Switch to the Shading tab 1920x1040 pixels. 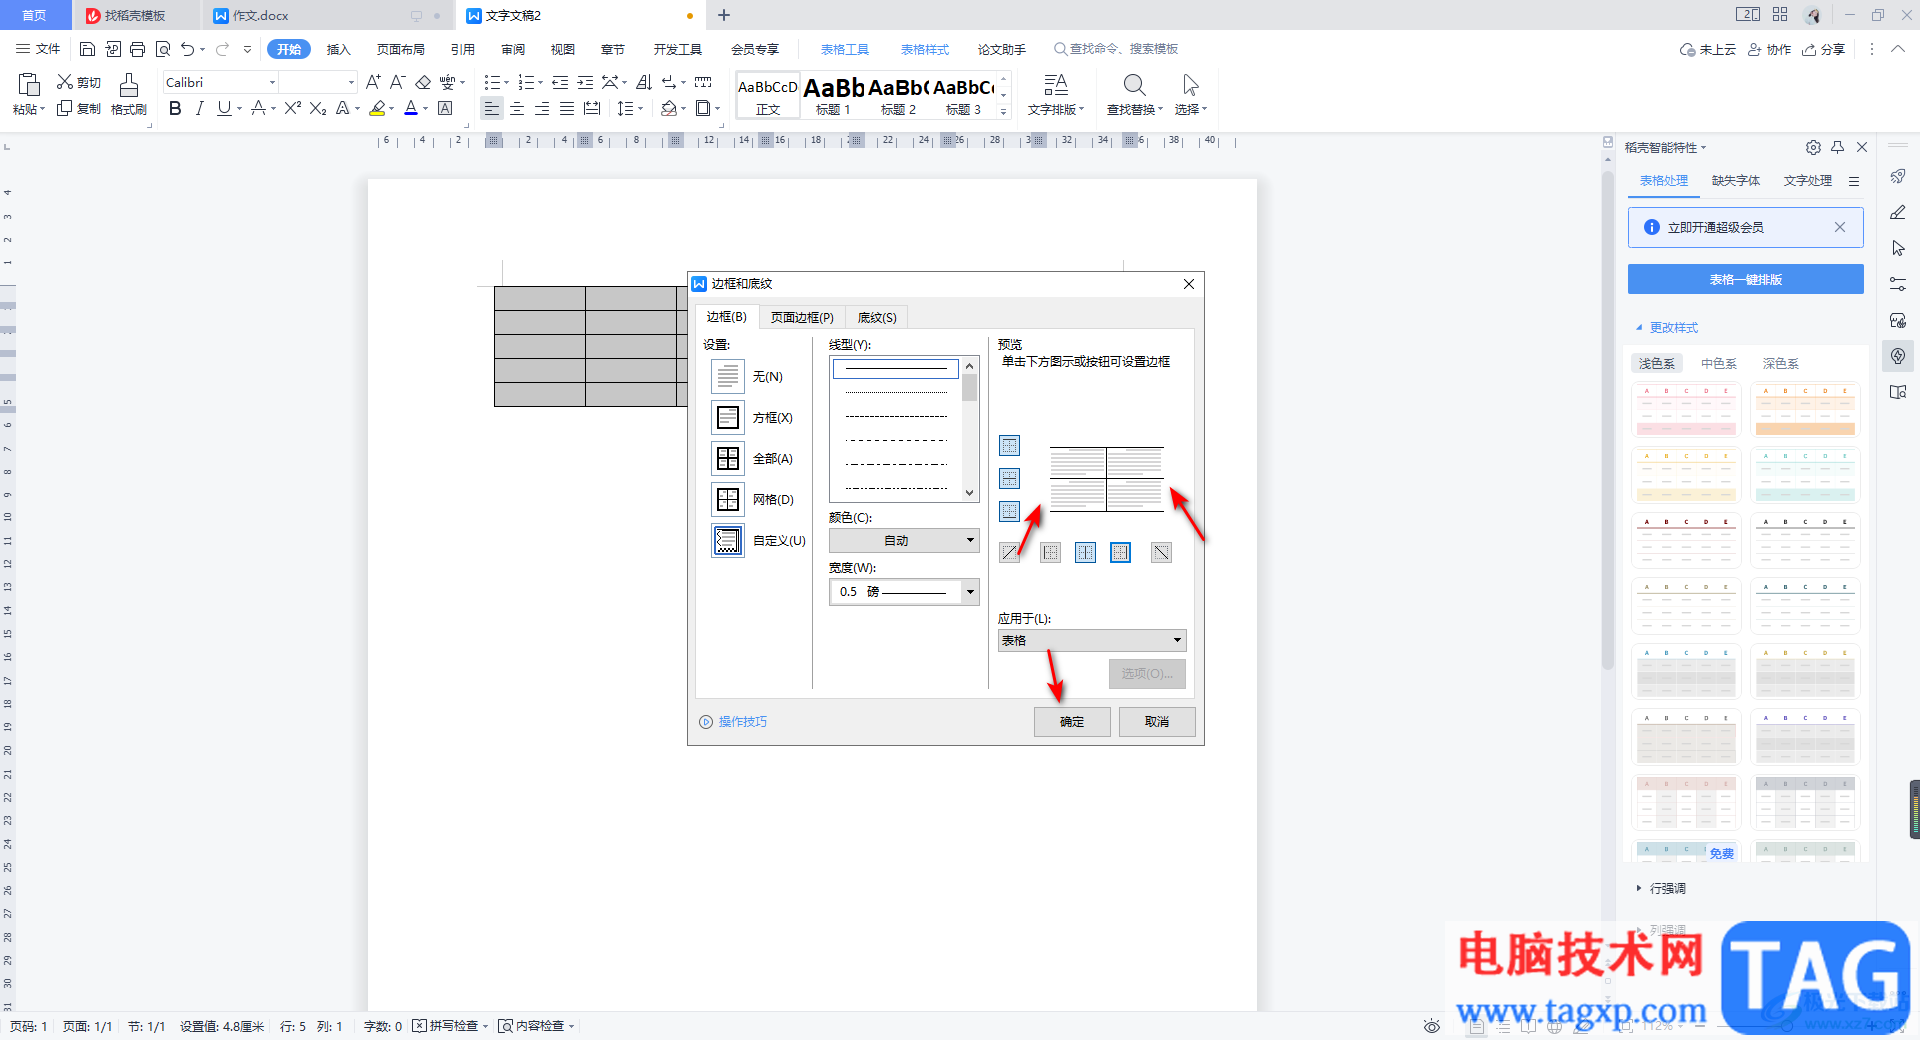click(877, 317)
